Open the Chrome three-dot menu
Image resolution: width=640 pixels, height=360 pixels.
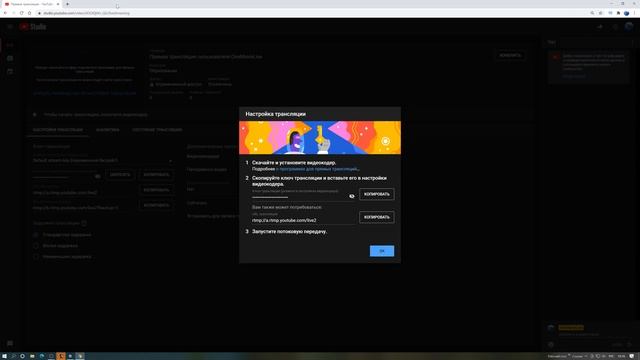tap(635, 13)
